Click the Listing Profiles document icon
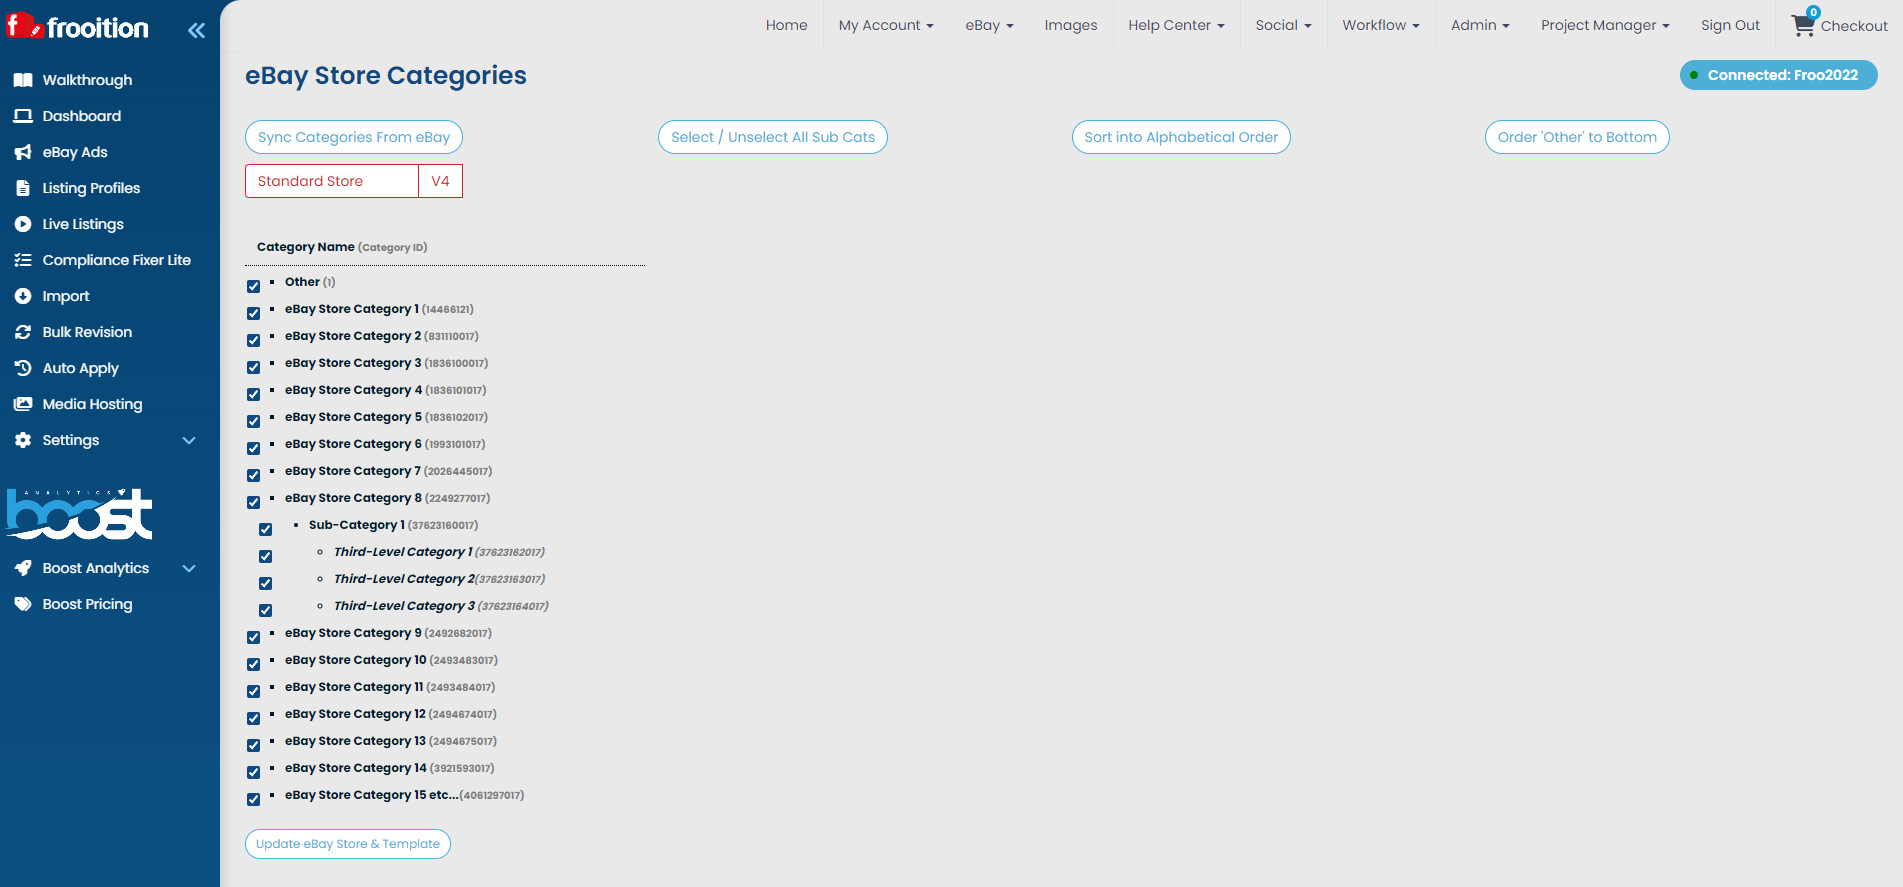This screenshot has height=887, width=1903. 23,188
